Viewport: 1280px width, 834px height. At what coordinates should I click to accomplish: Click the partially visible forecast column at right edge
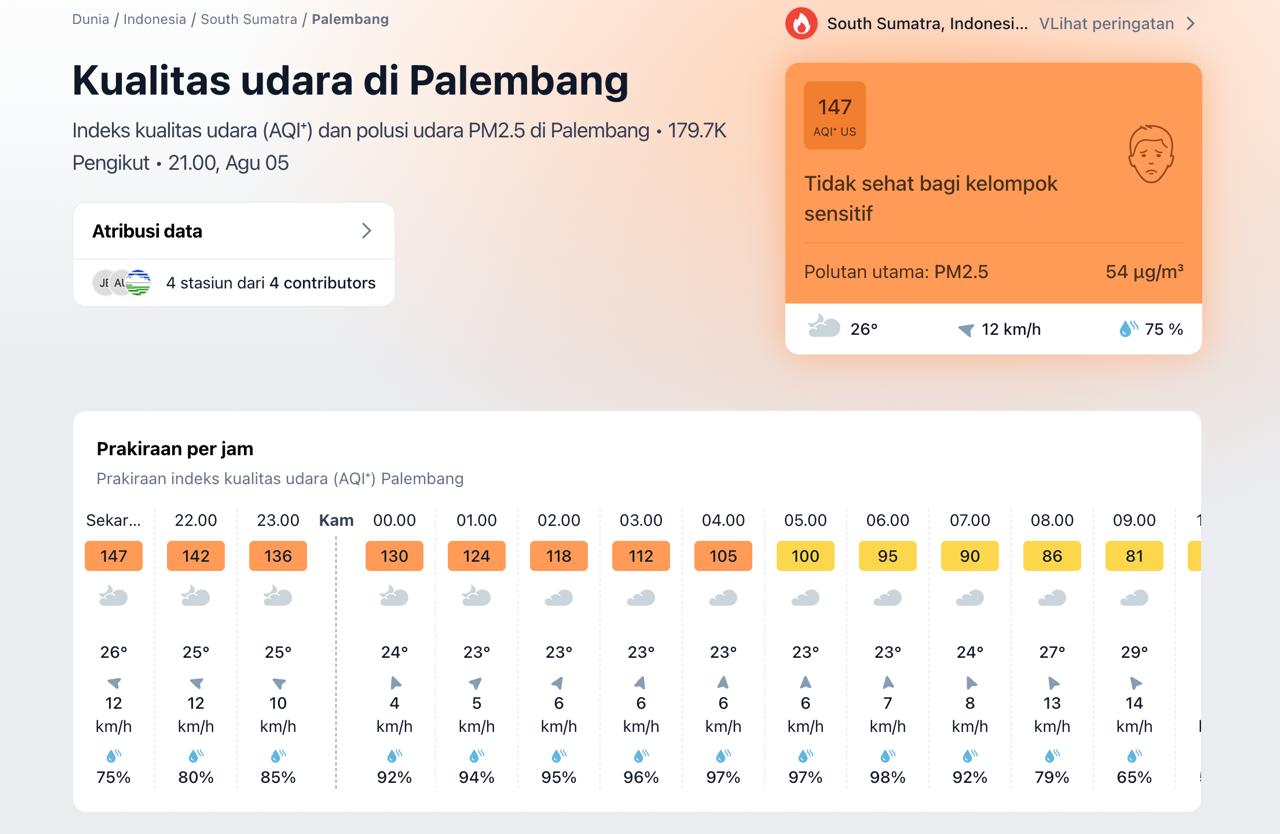[x=1194, y=648]
